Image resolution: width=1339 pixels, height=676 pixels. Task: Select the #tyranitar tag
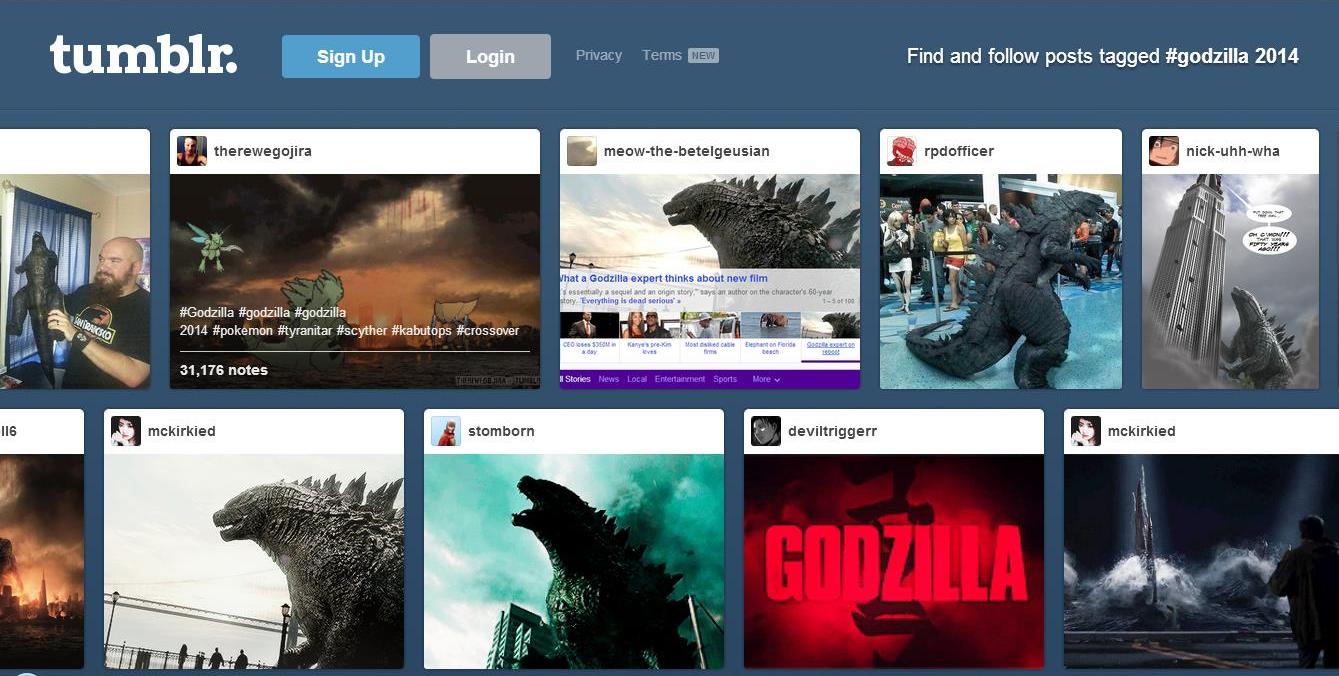[304, 330]
